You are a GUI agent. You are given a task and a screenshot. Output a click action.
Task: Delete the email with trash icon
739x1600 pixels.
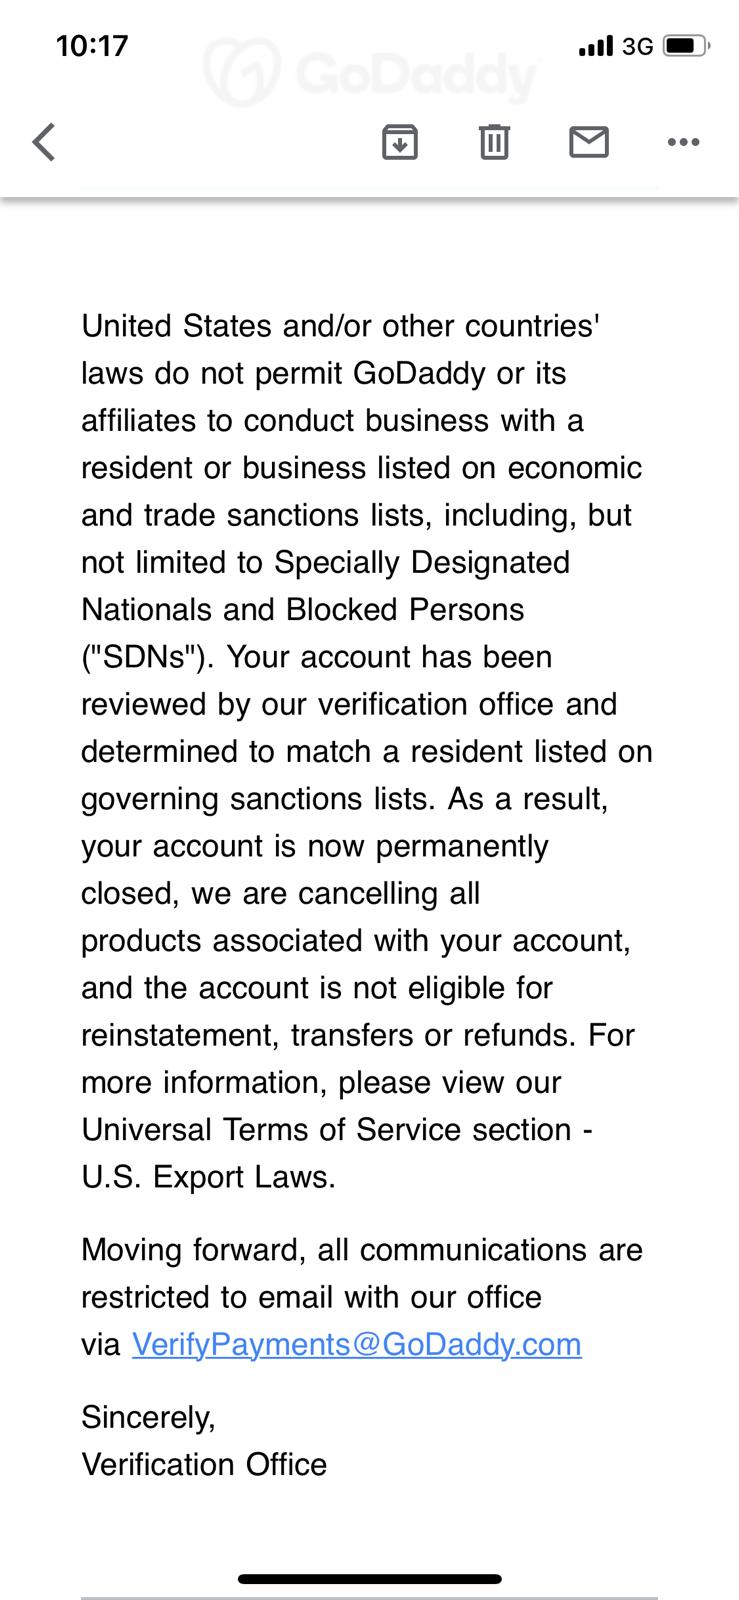pyautogui.click(x=494, y=142)
